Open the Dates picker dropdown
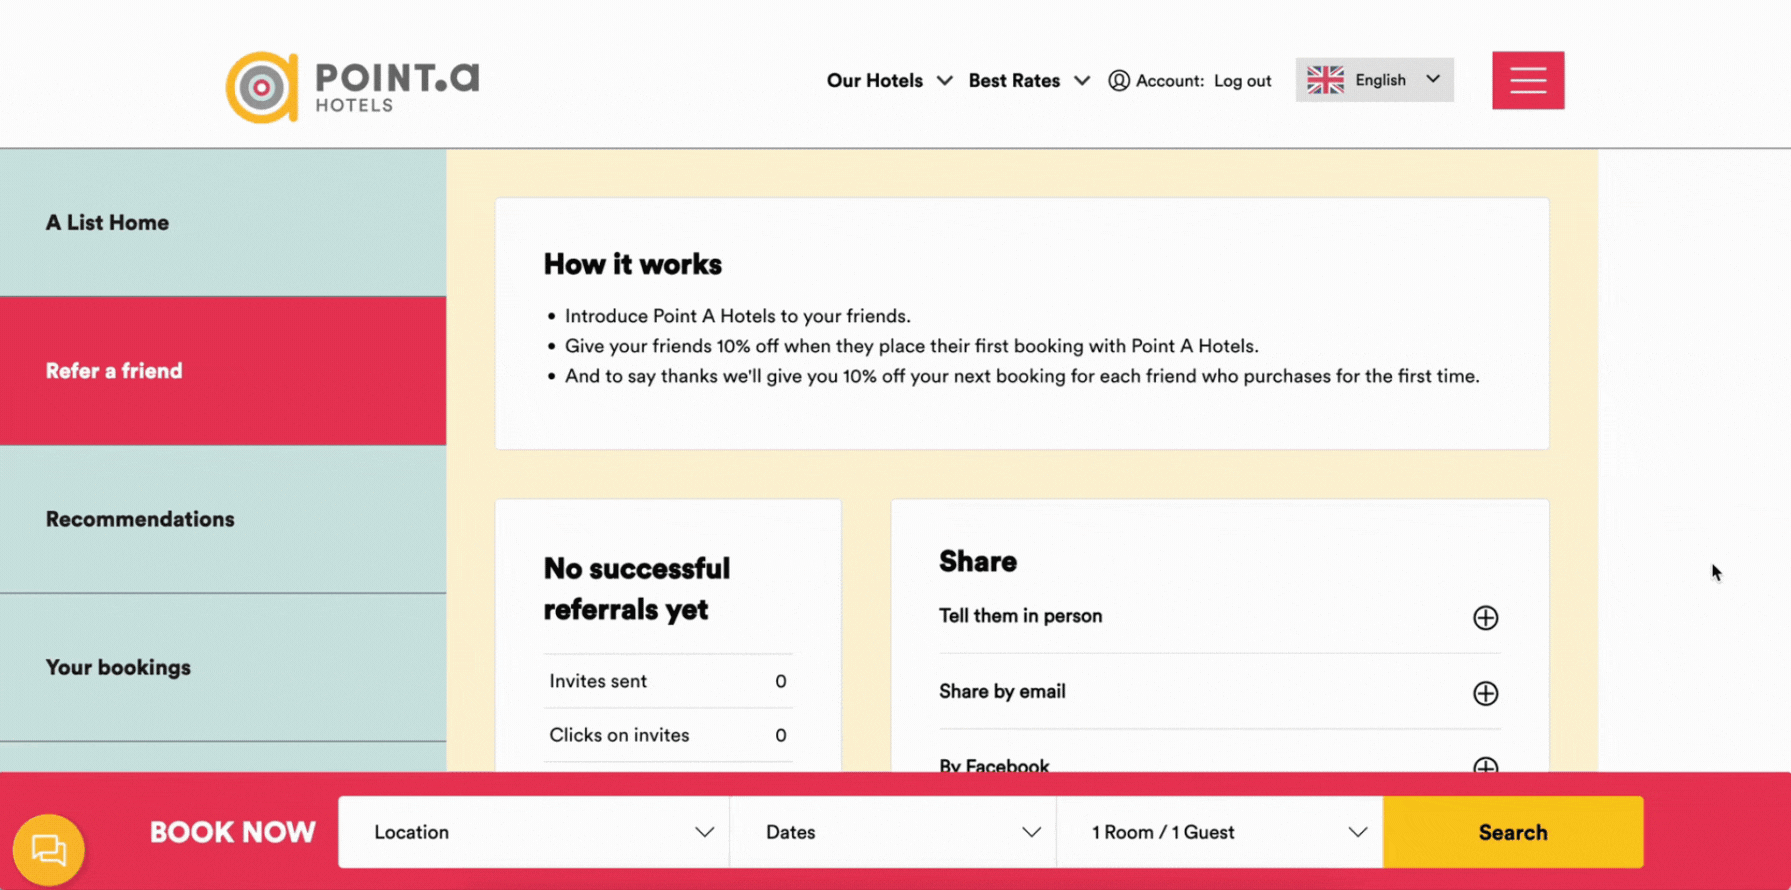 pos(893,832)
